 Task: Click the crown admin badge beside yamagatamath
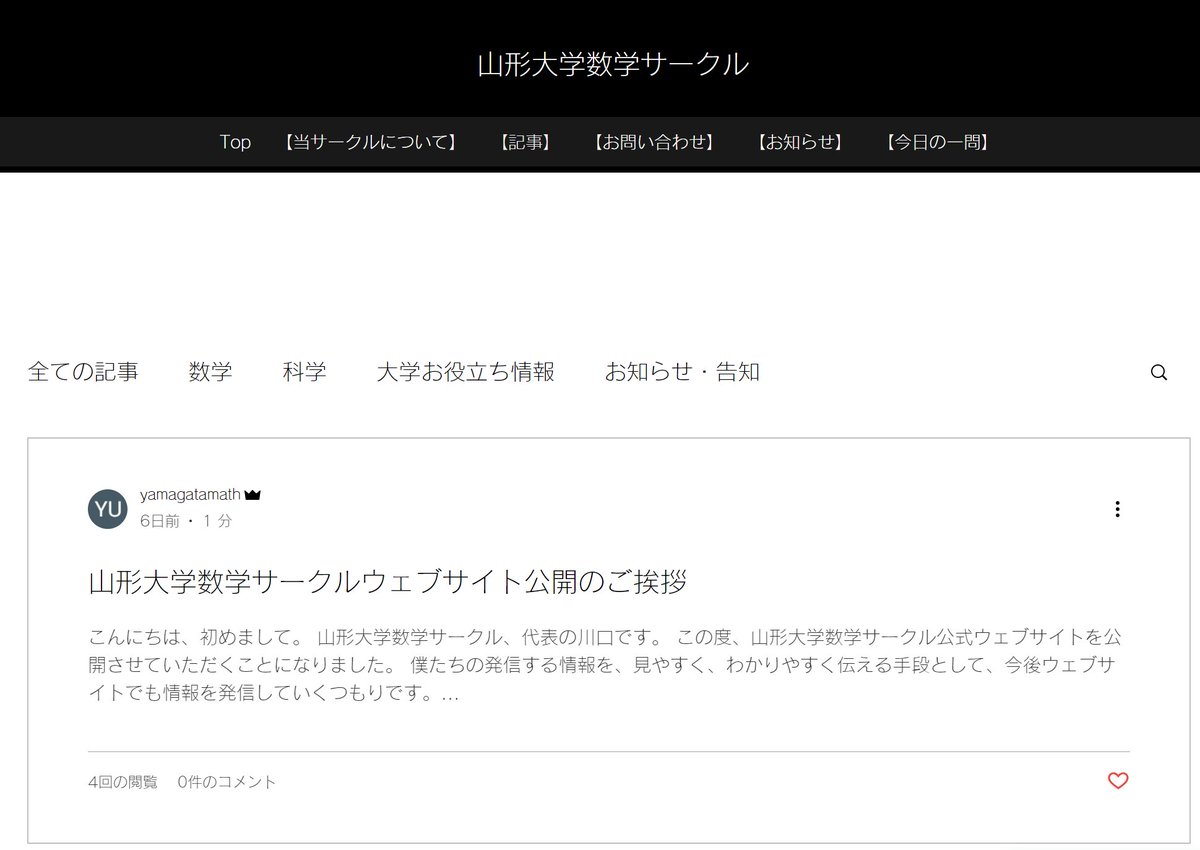(252, 495)
